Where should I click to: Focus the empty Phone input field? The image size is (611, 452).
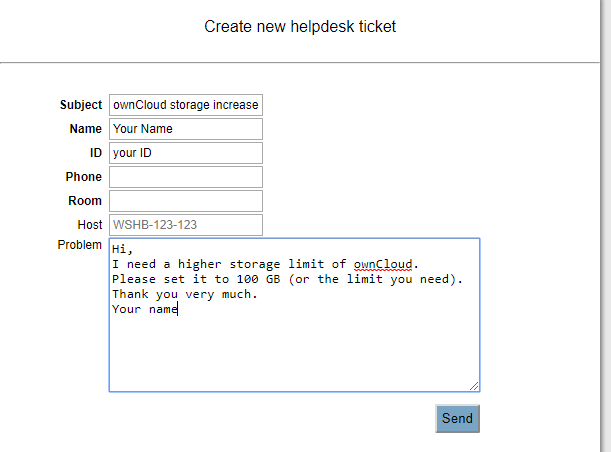[x=186, y=177]
